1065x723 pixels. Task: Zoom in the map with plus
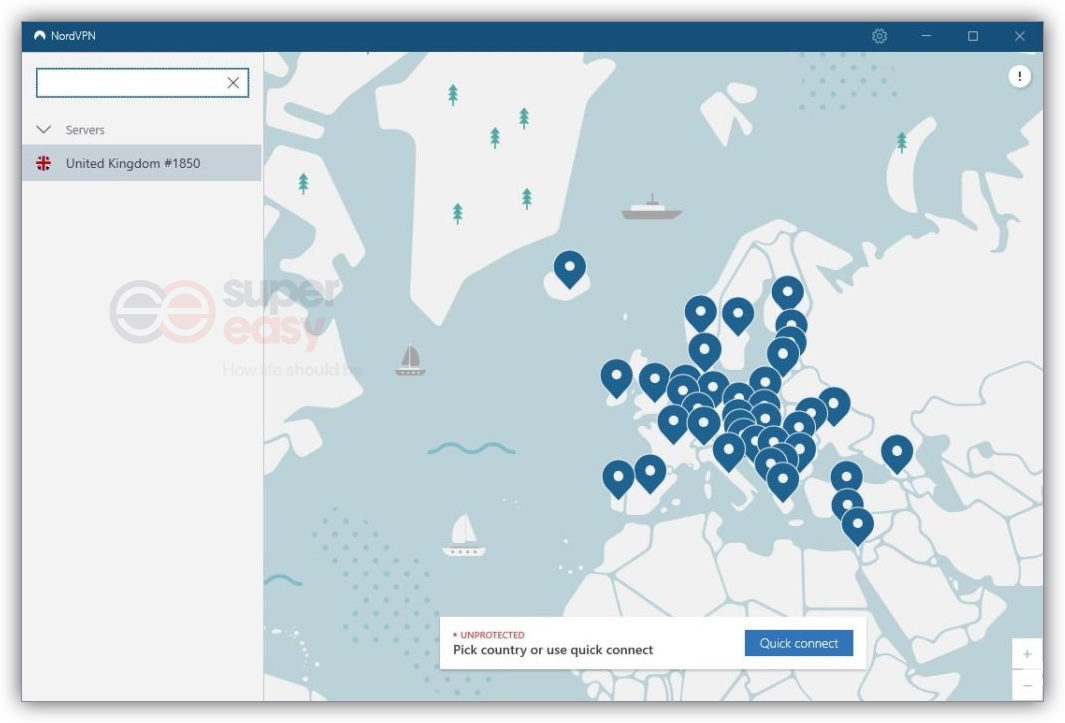(1027, 654)
